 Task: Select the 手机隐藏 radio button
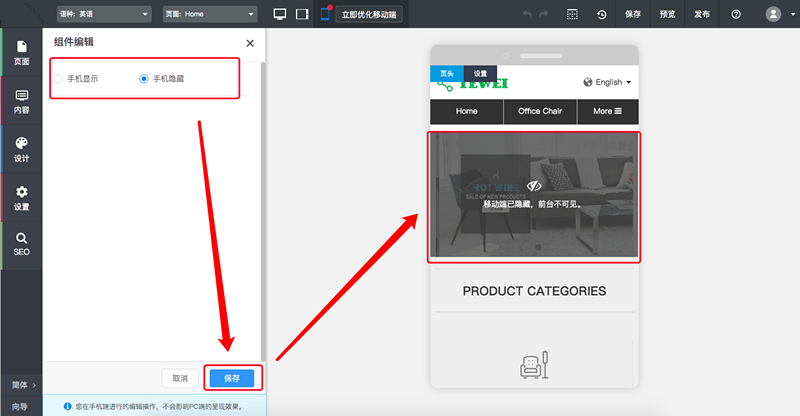pos(144,78)
